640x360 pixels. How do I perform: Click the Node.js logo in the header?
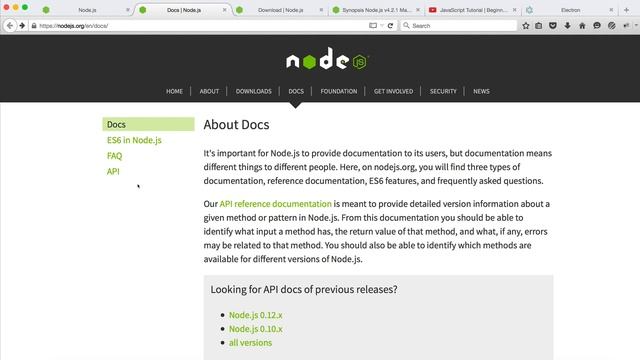point(327,60)
